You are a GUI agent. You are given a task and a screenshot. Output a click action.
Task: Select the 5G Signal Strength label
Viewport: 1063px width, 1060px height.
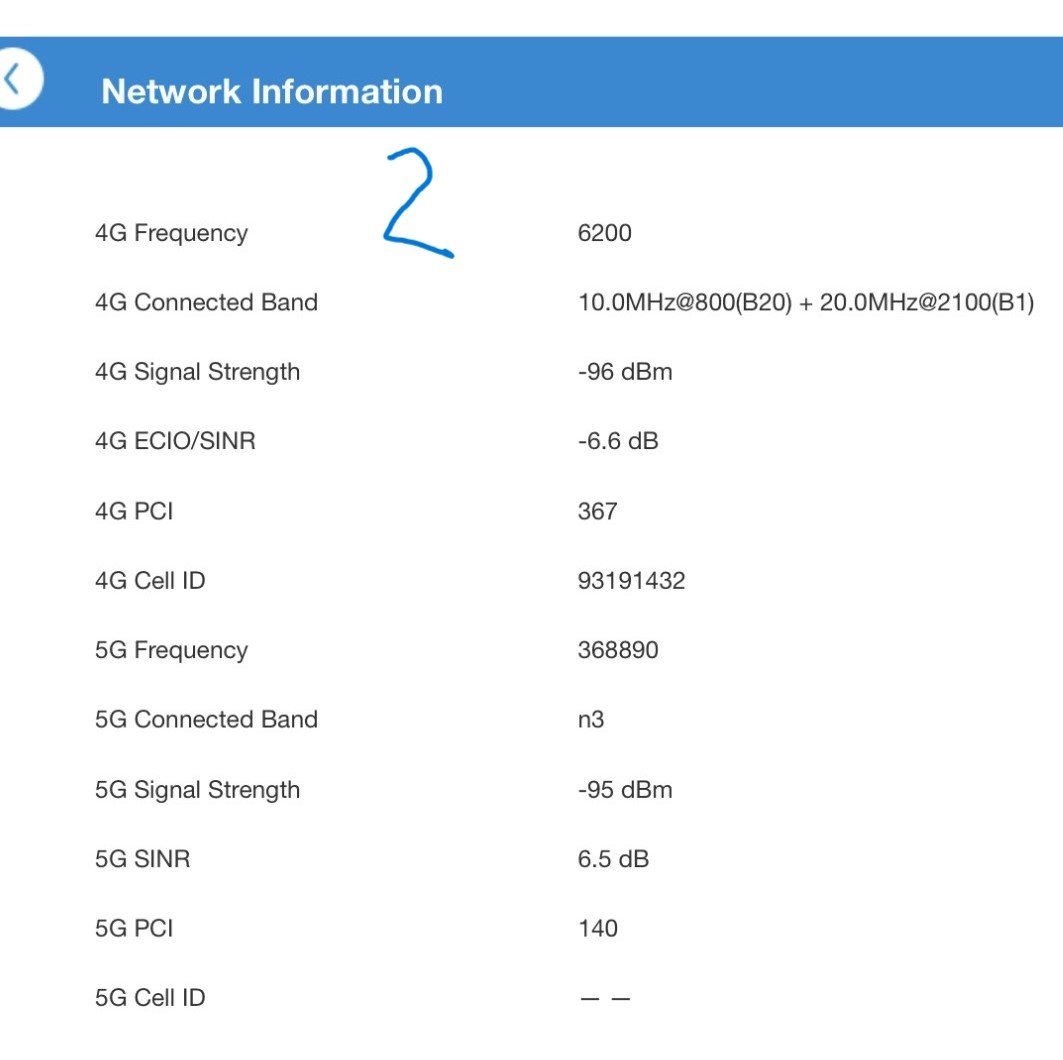(197, 789)
